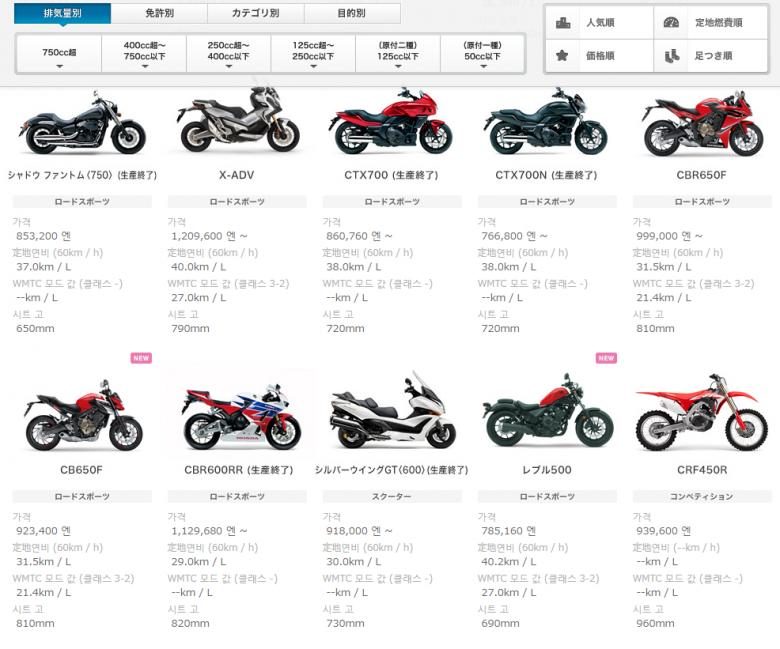Open the CBR650F model link
This screenshot has height=649, width=780.
click(x=701, y=175)
